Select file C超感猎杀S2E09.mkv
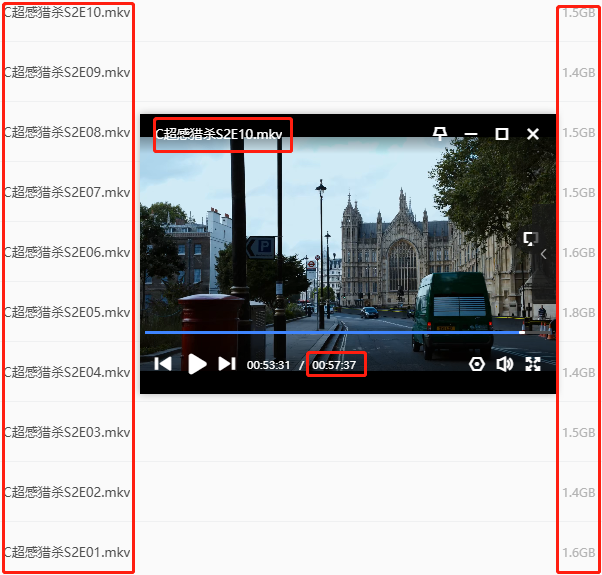The height and width of the screenshot is (575, 602). [x=68, y=73]
